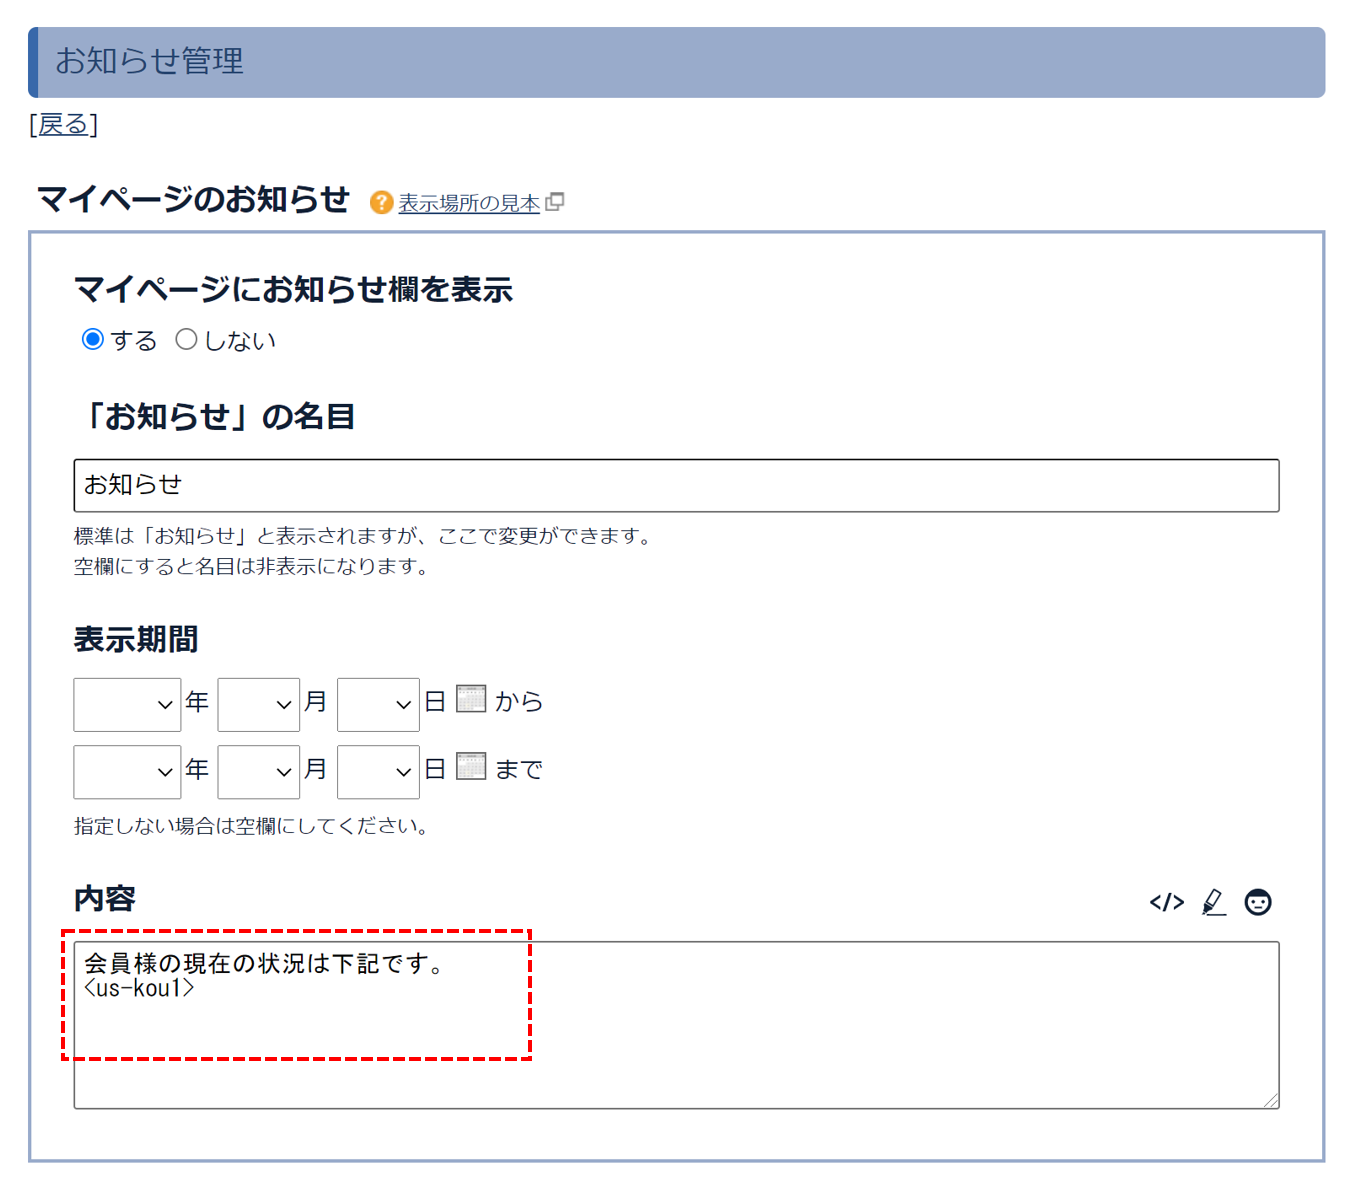Open the 表示場所の見本 sample link

point(468,201)
